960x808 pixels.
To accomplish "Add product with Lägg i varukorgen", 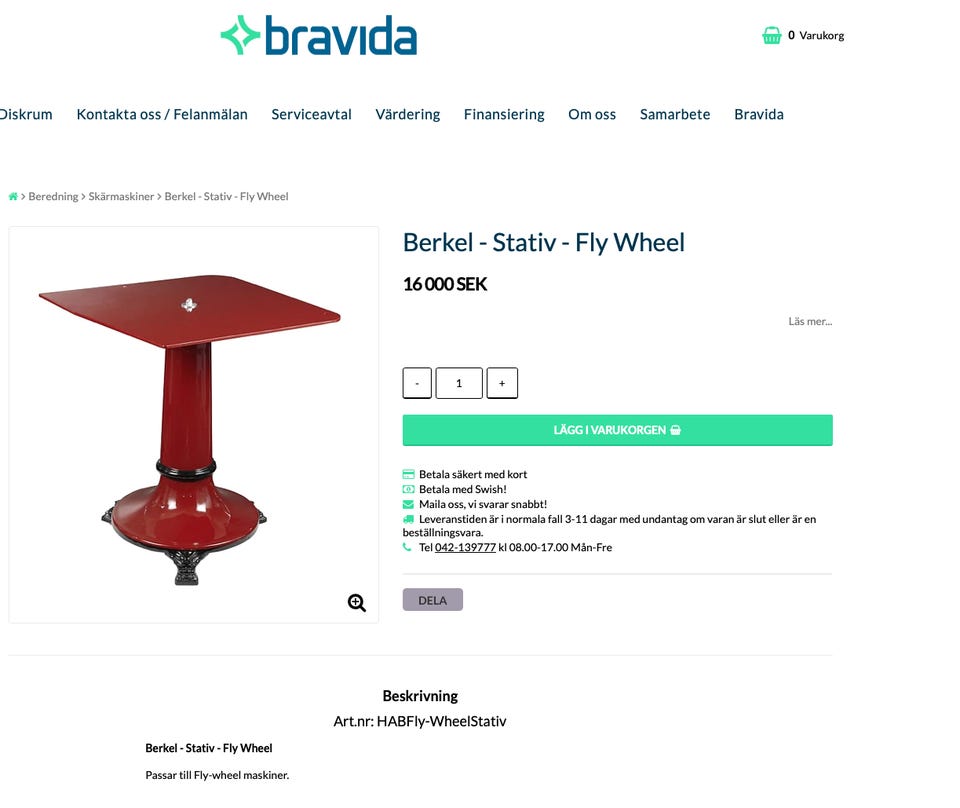I will point(617,430).
